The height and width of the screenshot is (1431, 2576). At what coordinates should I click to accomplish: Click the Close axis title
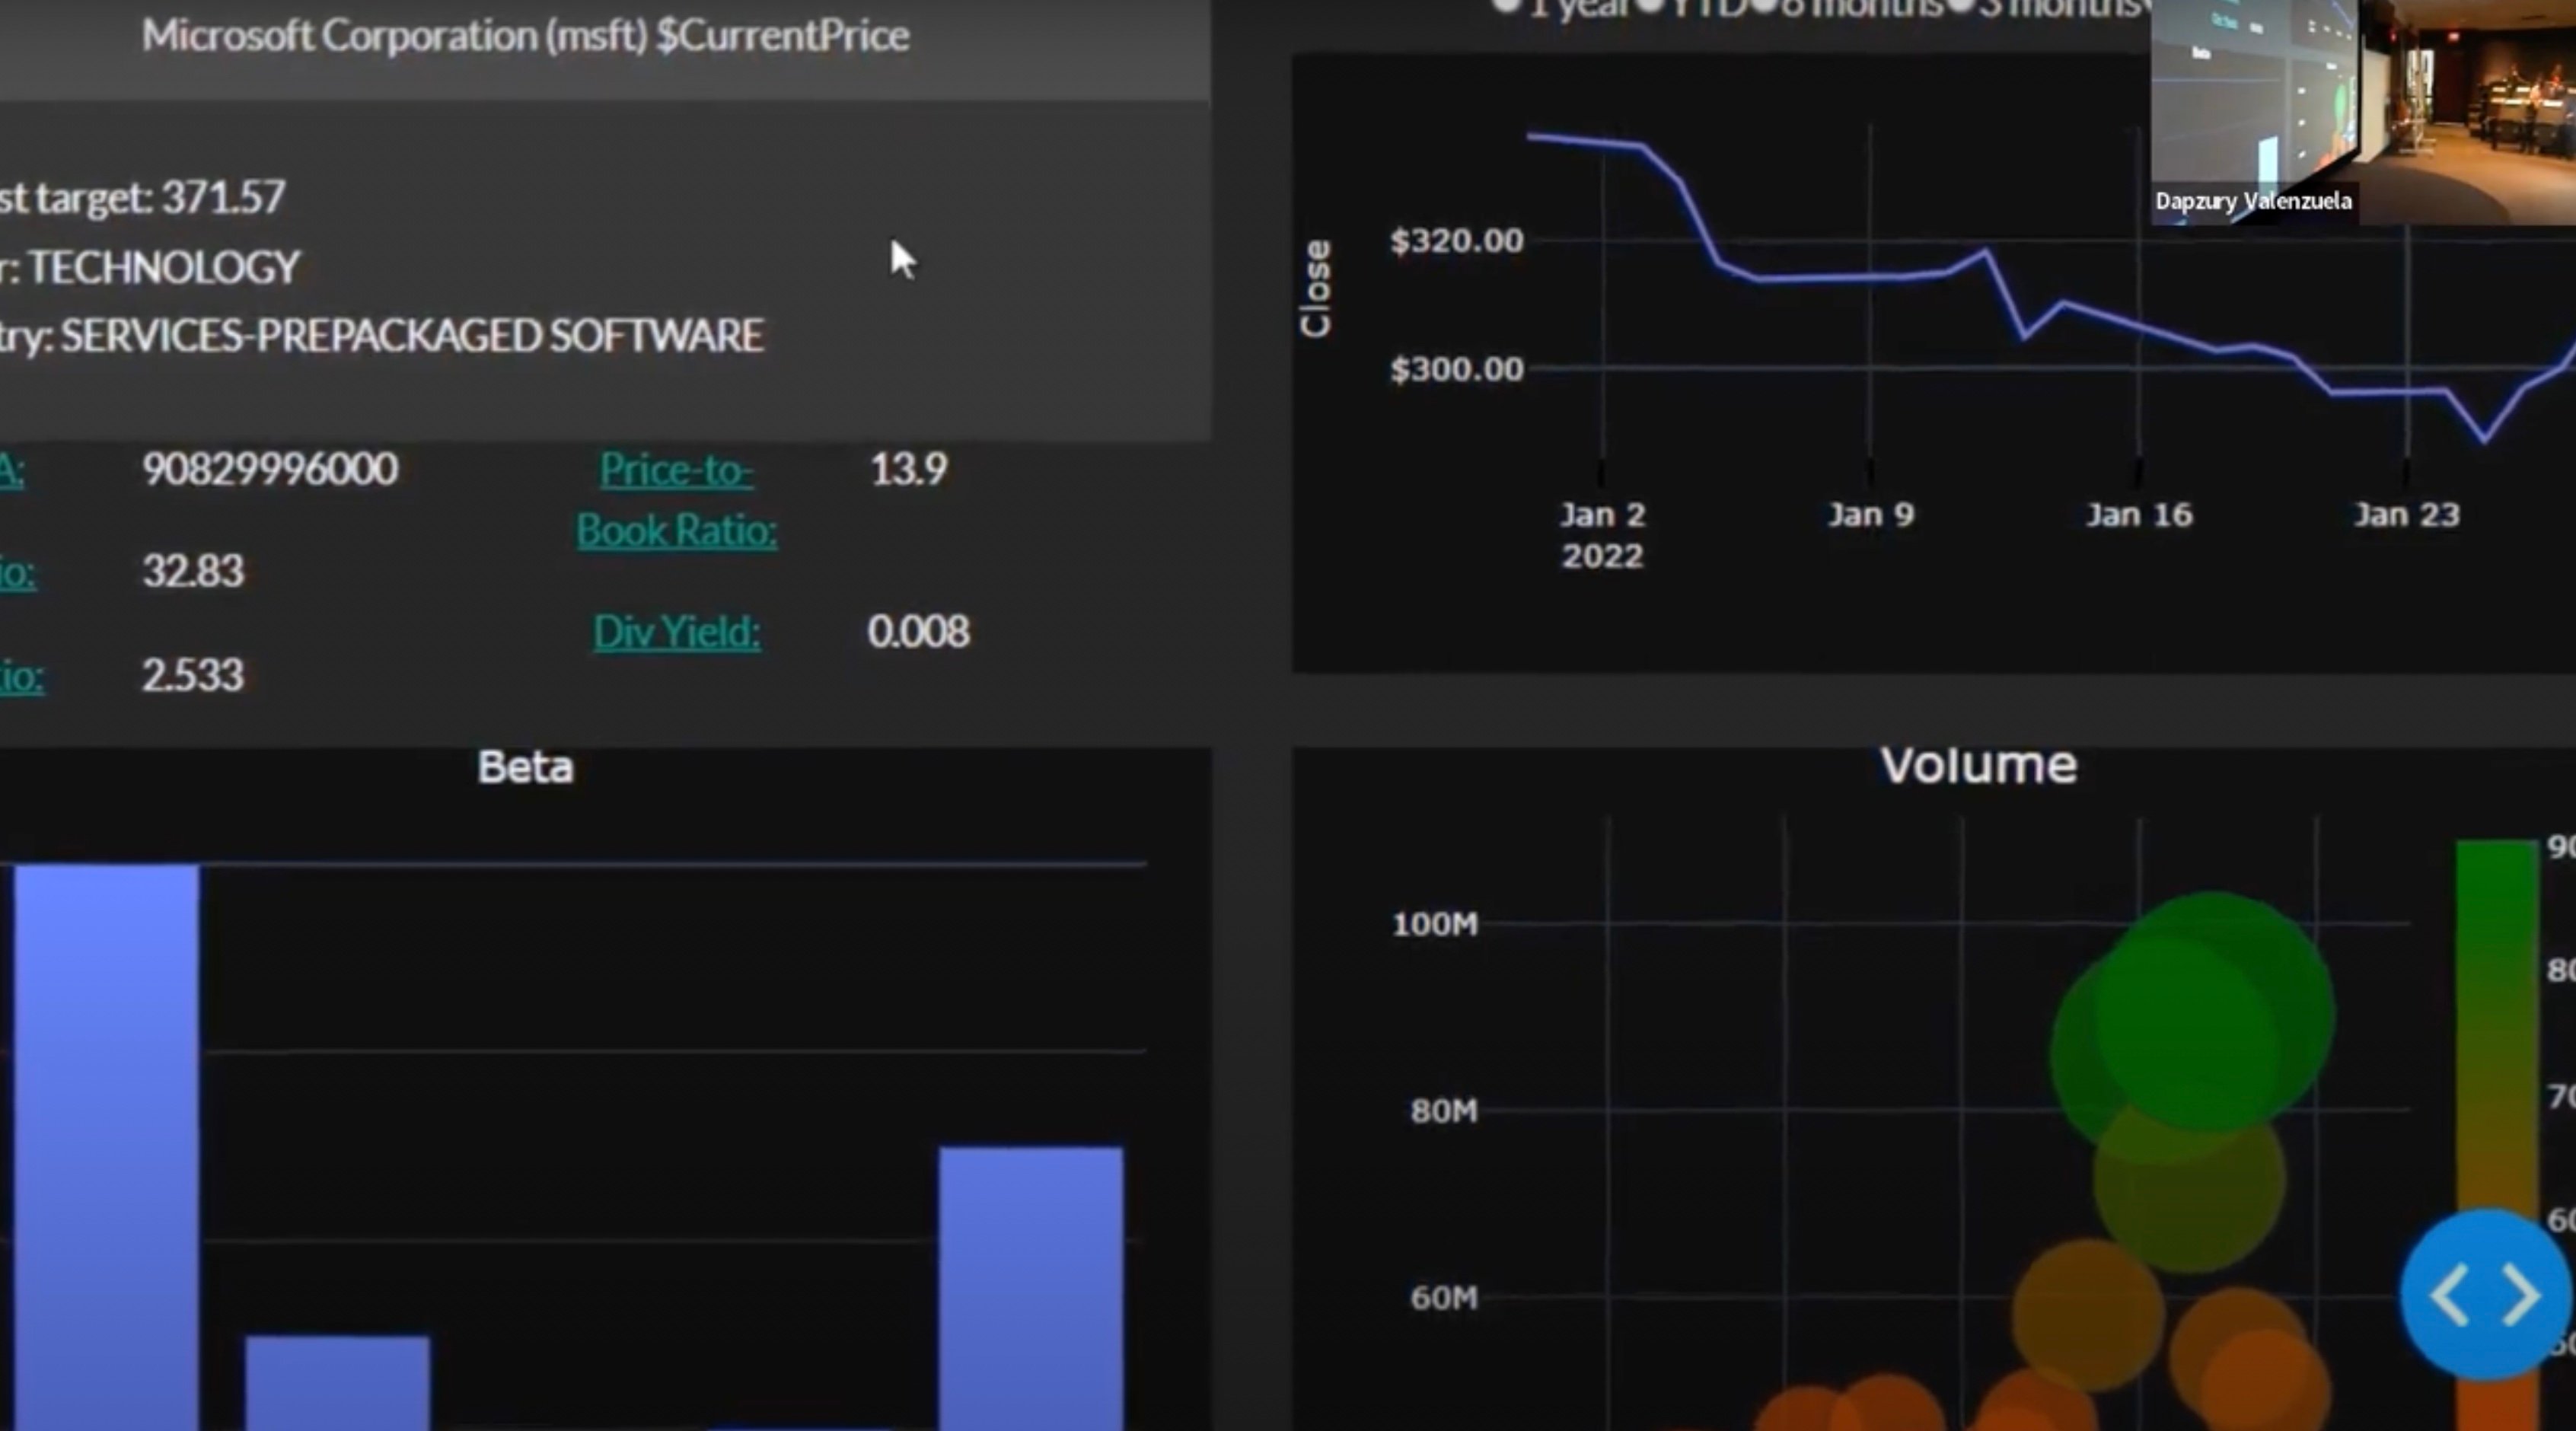click(1316, 288)
